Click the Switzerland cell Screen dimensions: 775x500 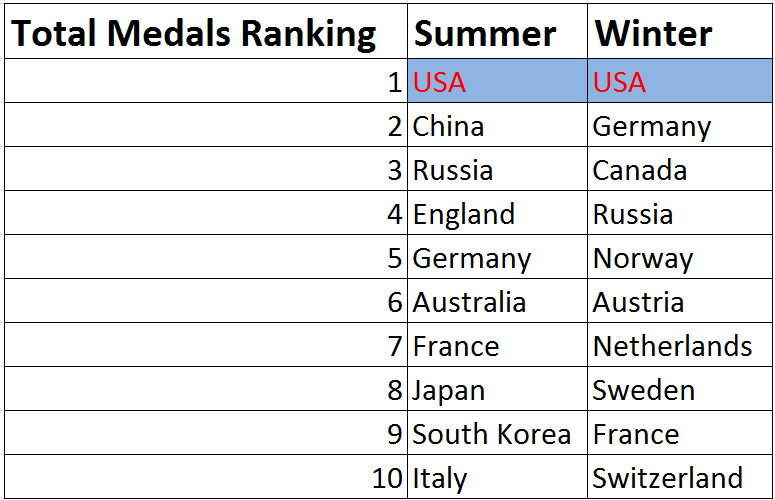680,478
